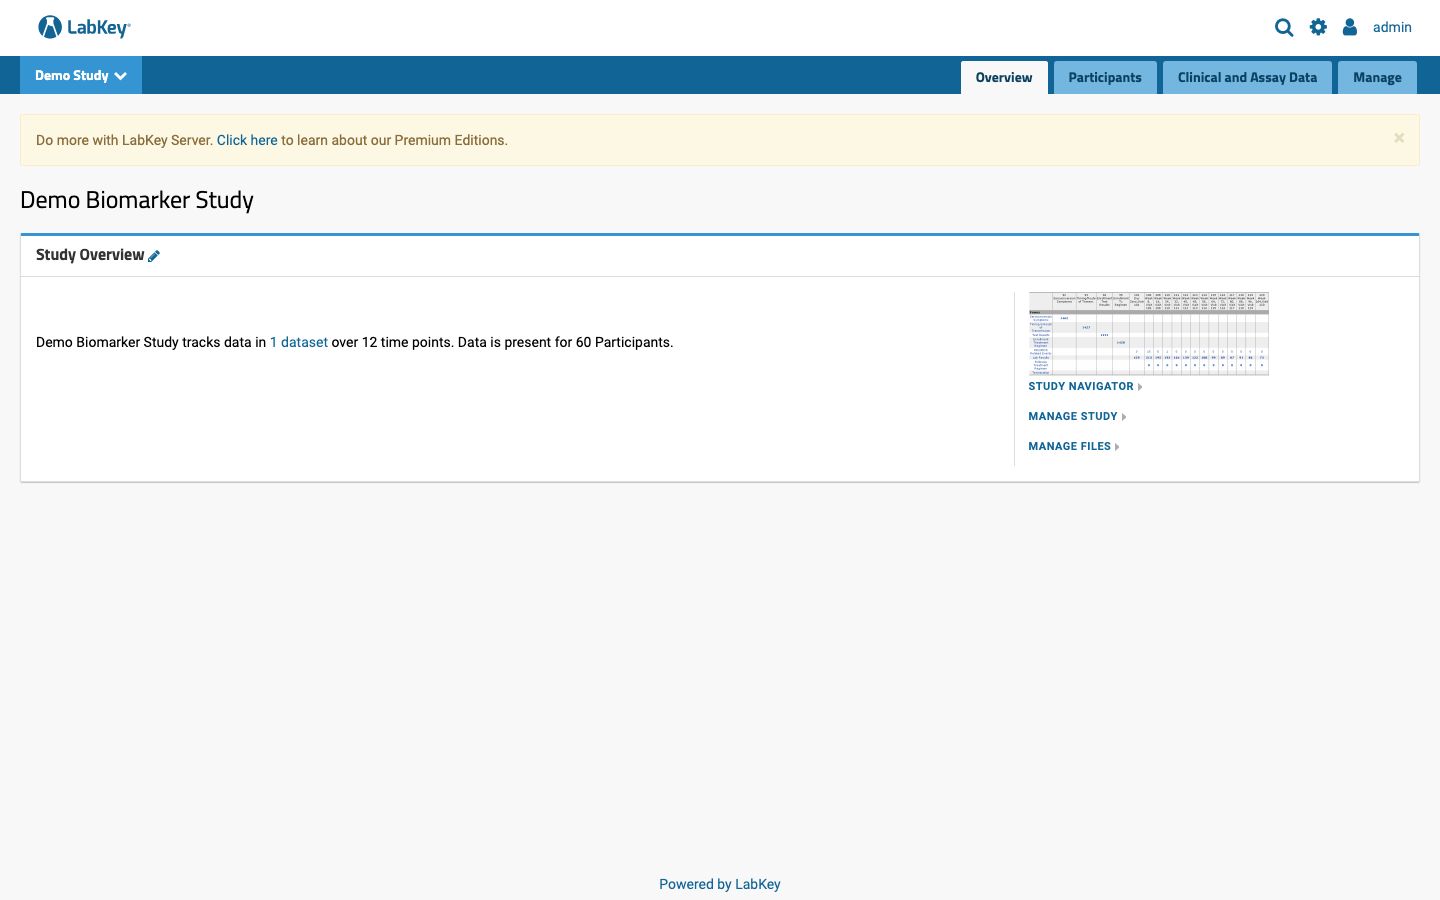Click the user profile icon

1350,27
